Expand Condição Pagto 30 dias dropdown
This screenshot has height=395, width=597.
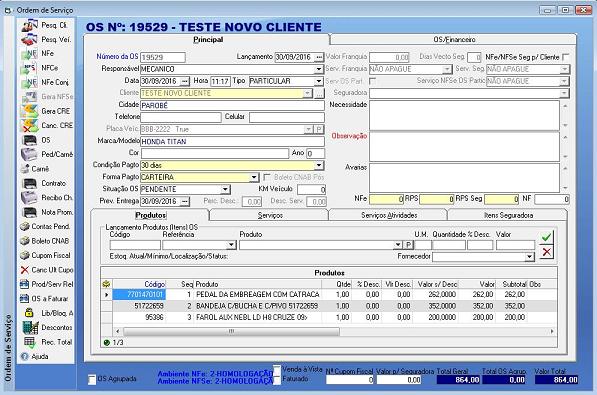(319, 165)
